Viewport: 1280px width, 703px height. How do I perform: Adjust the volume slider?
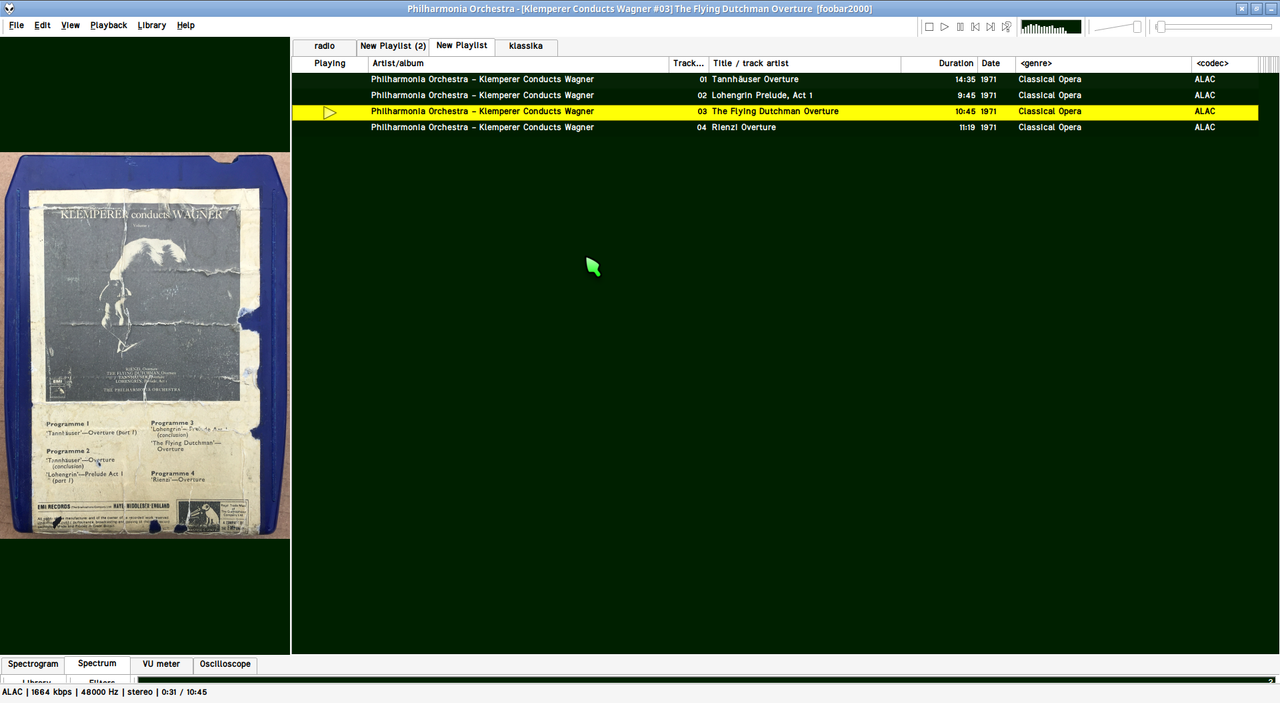pyautogui.click(x=1117, y=27)
